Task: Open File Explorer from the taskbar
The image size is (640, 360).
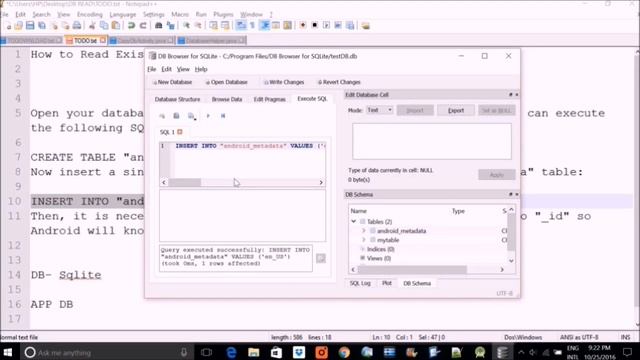Action: coord(253,352)
